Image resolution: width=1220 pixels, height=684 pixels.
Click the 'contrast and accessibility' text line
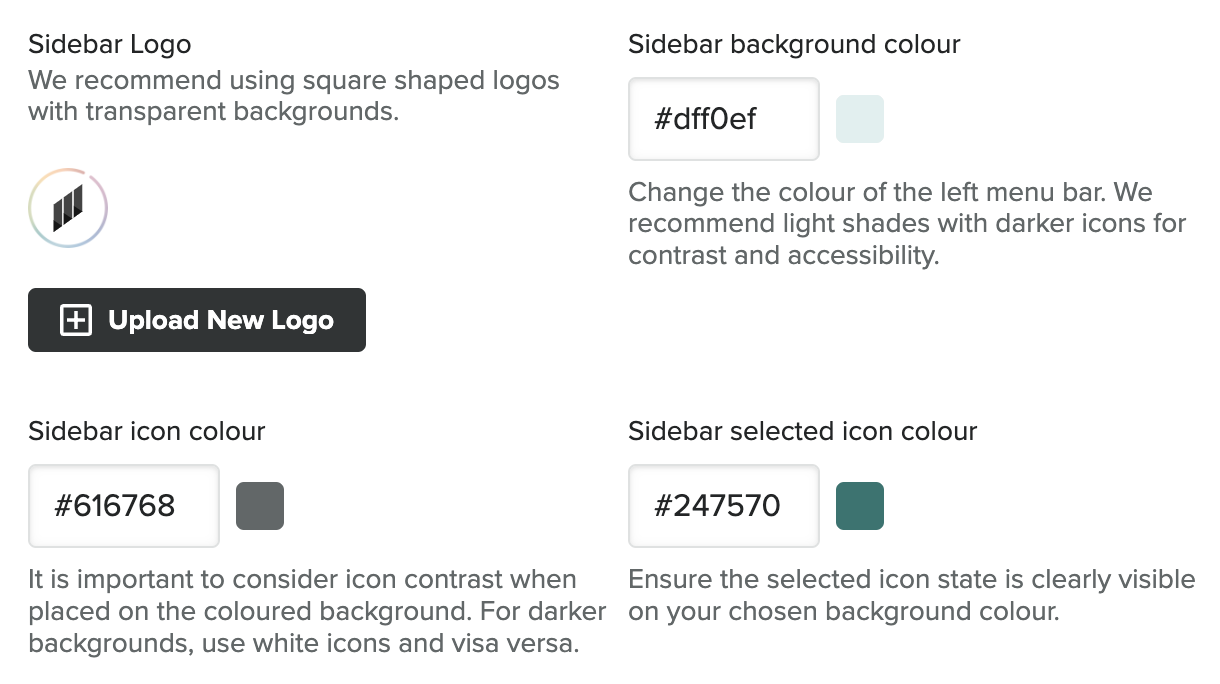tap(783, 255)
